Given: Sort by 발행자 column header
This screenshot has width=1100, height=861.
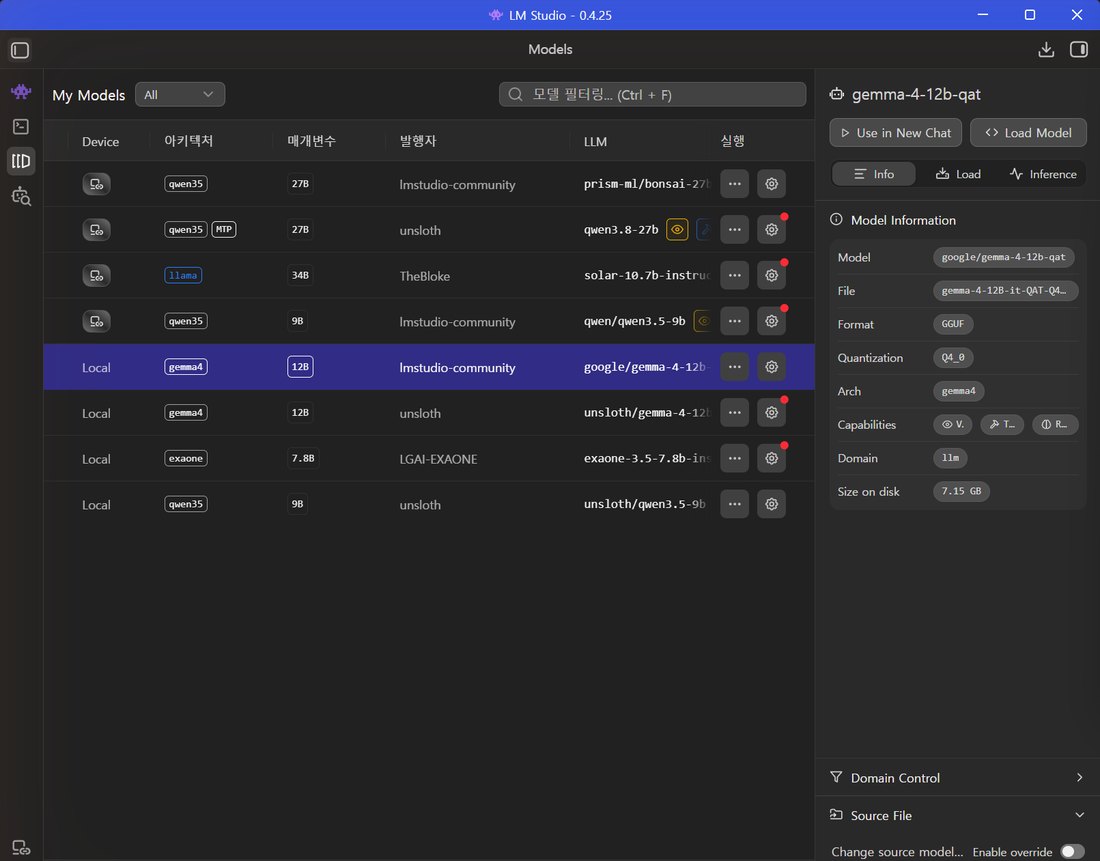Looking at the screenshot, I should coord(418,141).
